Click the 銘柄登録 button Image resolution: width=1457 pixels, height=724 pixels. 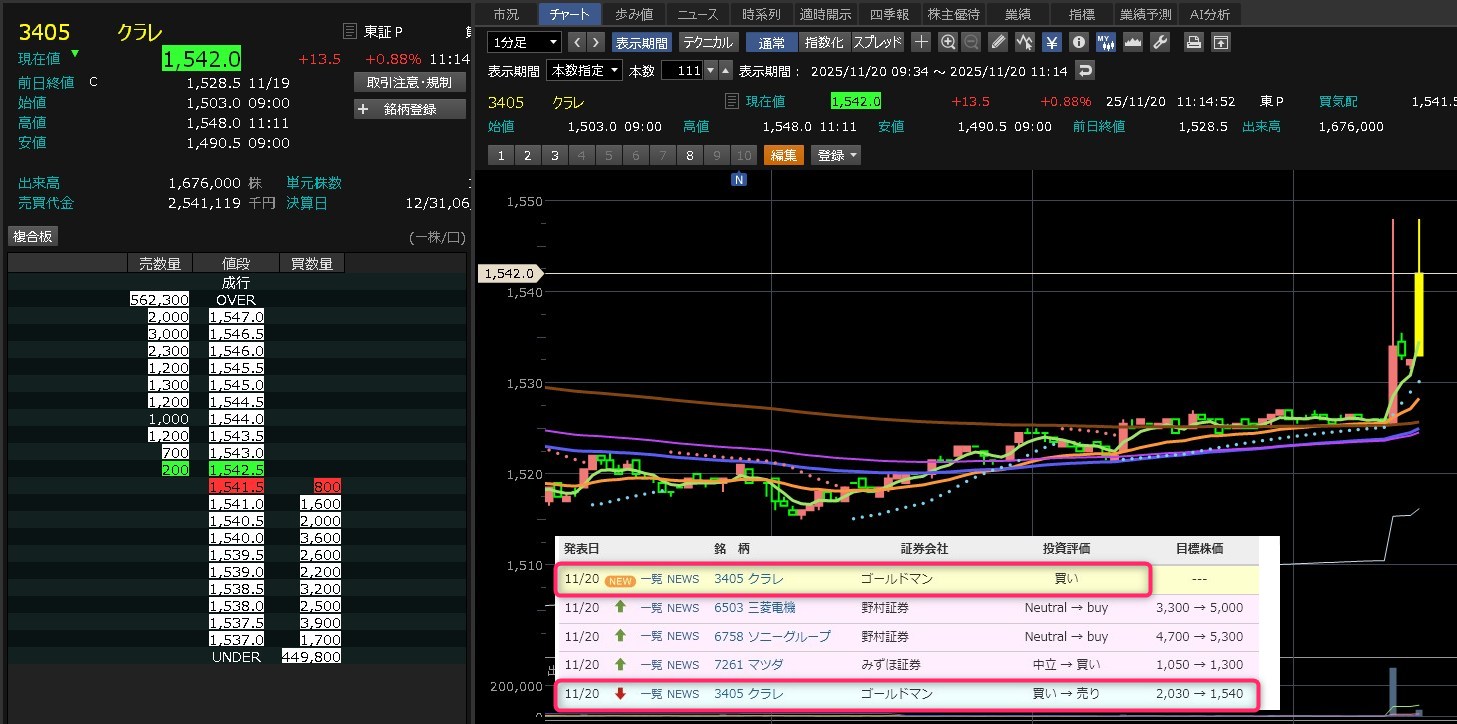coord(410,109)
